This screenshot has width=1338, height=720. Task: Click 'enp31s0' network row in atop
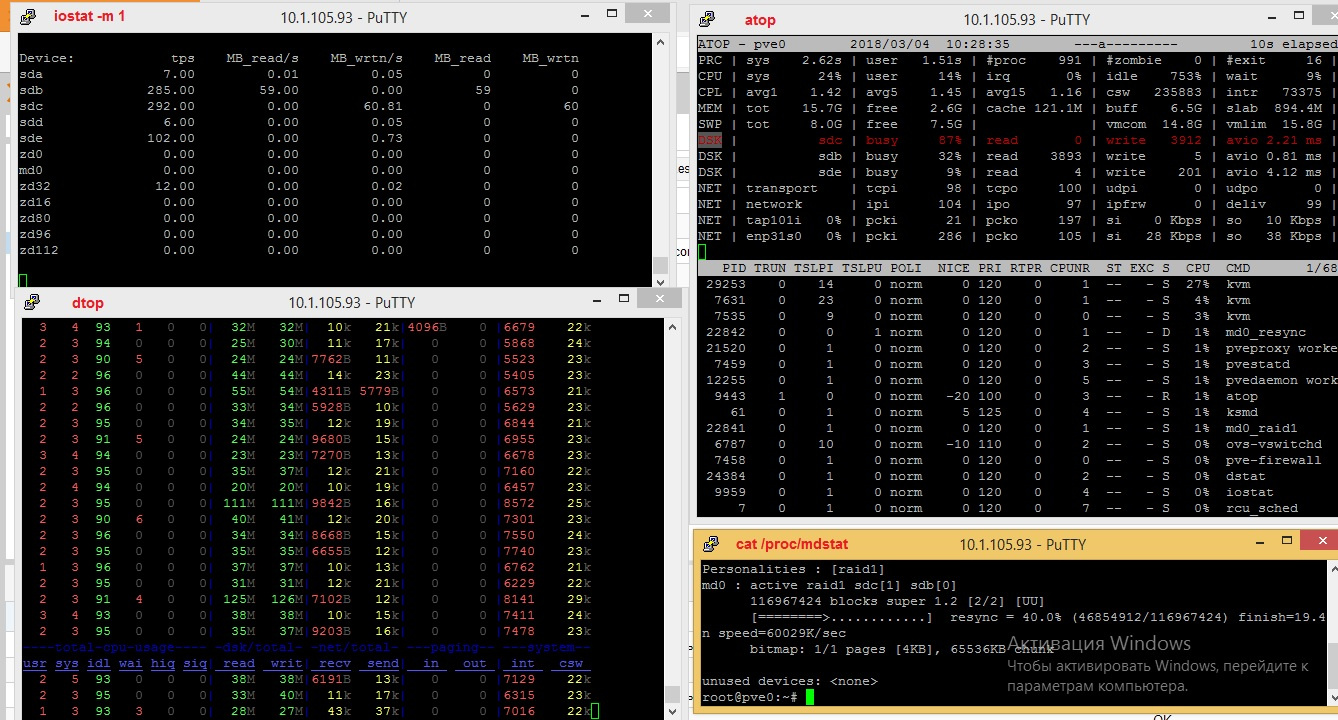[x=1017, y=236]
